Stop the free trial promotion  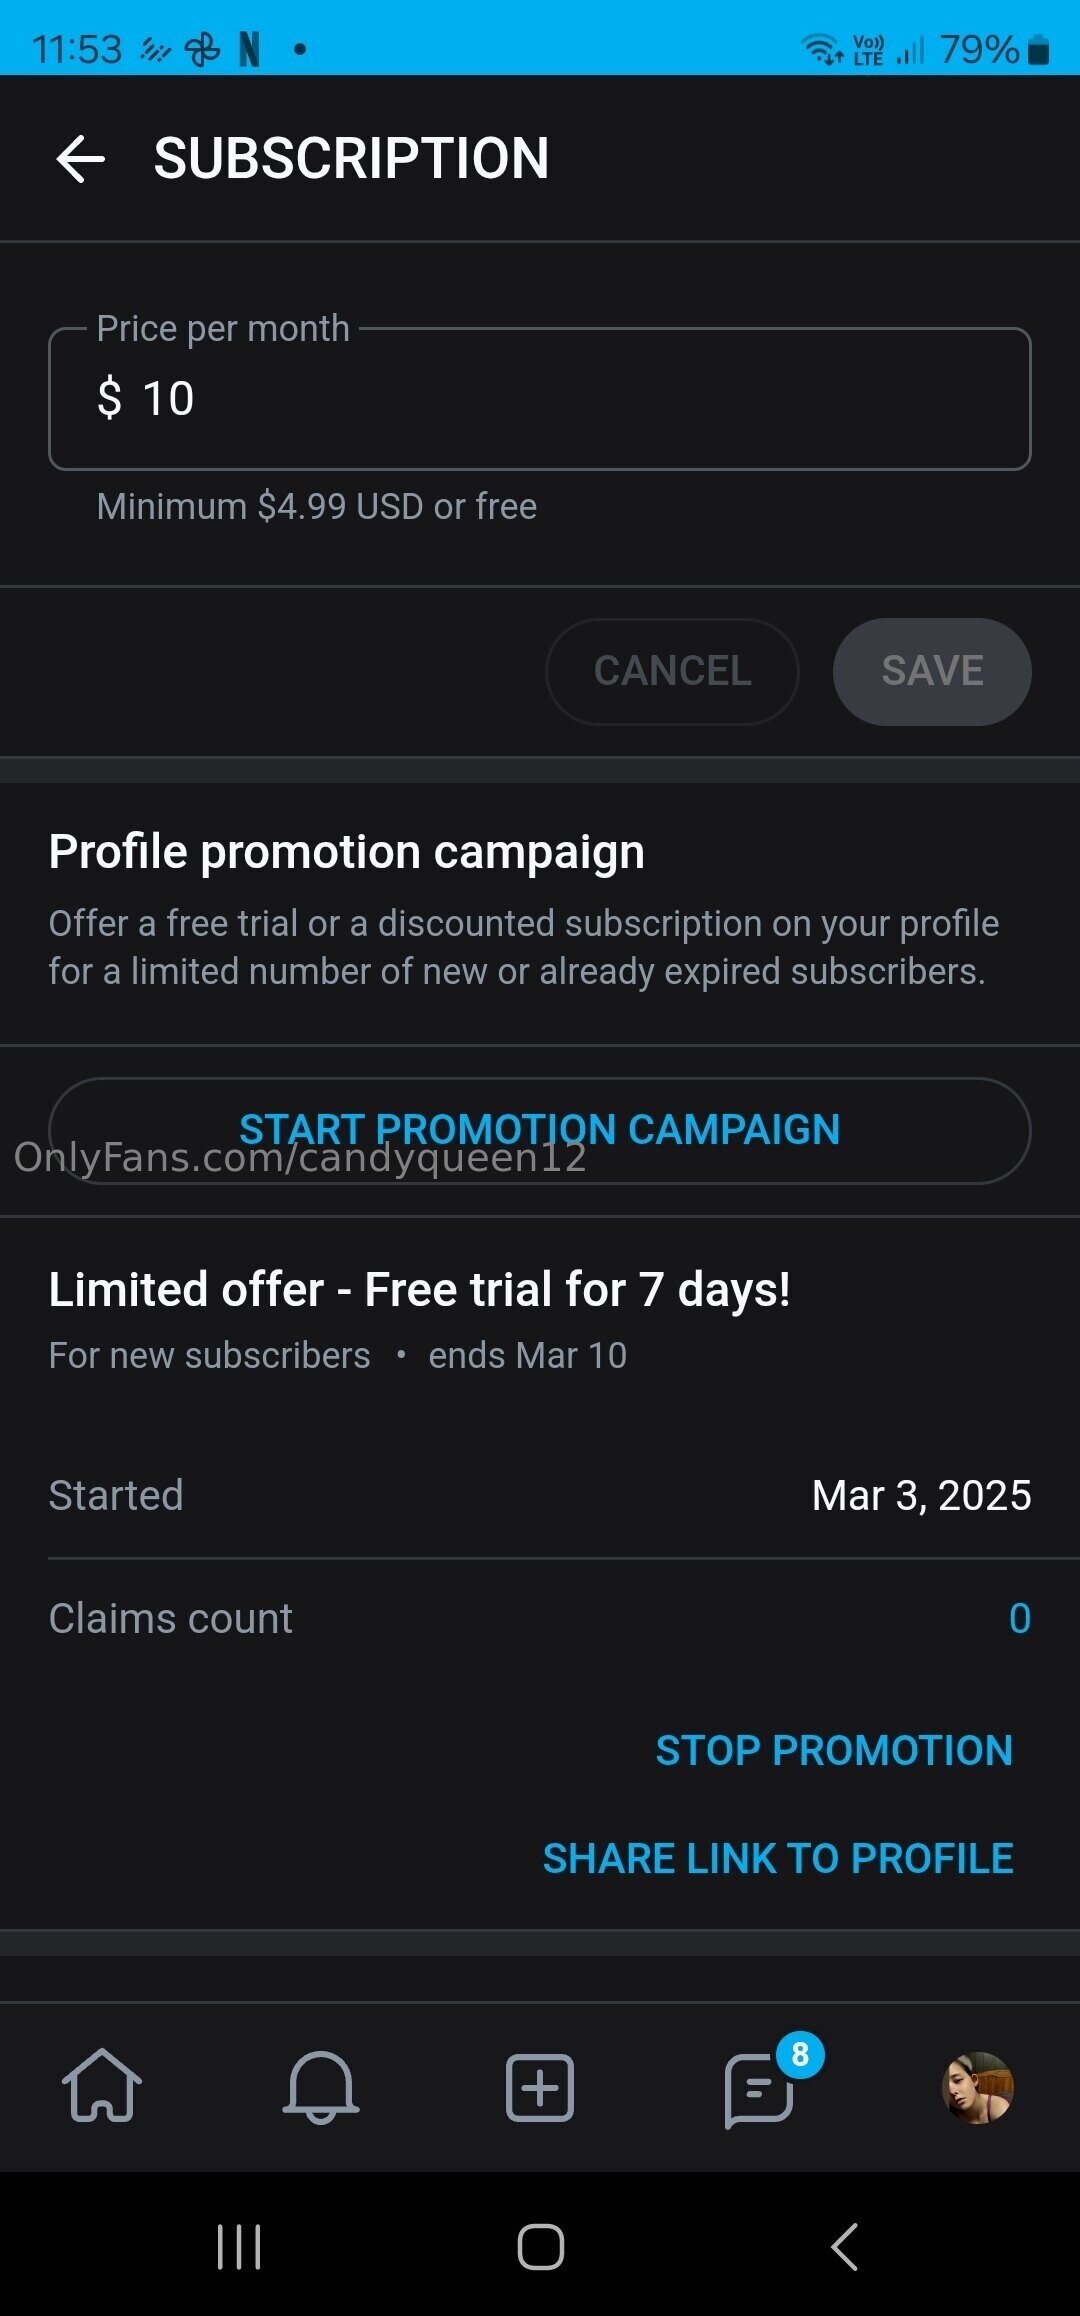click(834, 1751)
